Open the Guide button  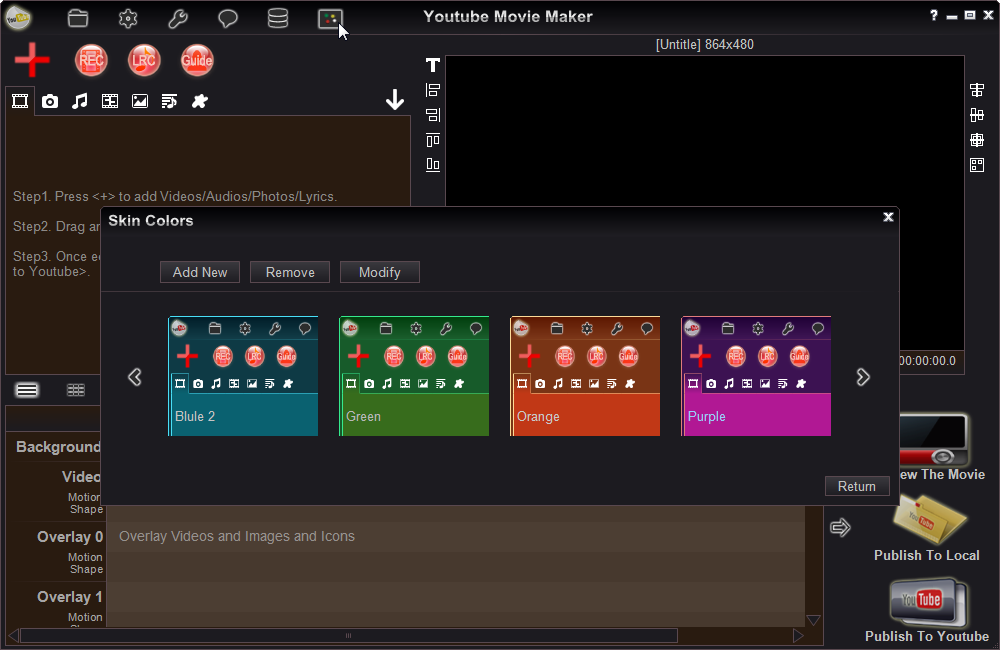[197, 61]
